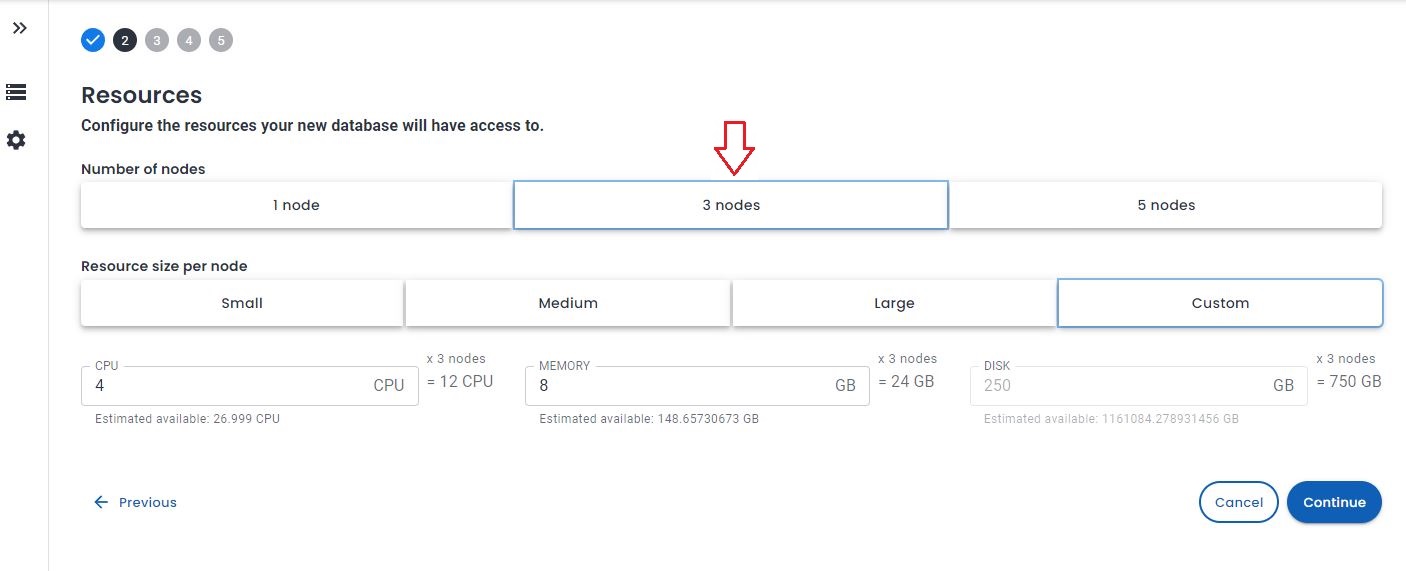This screenshot has height=571, width=1406.
Task: Open the databases list icon in sidebar
Action: tap(16, 92)
